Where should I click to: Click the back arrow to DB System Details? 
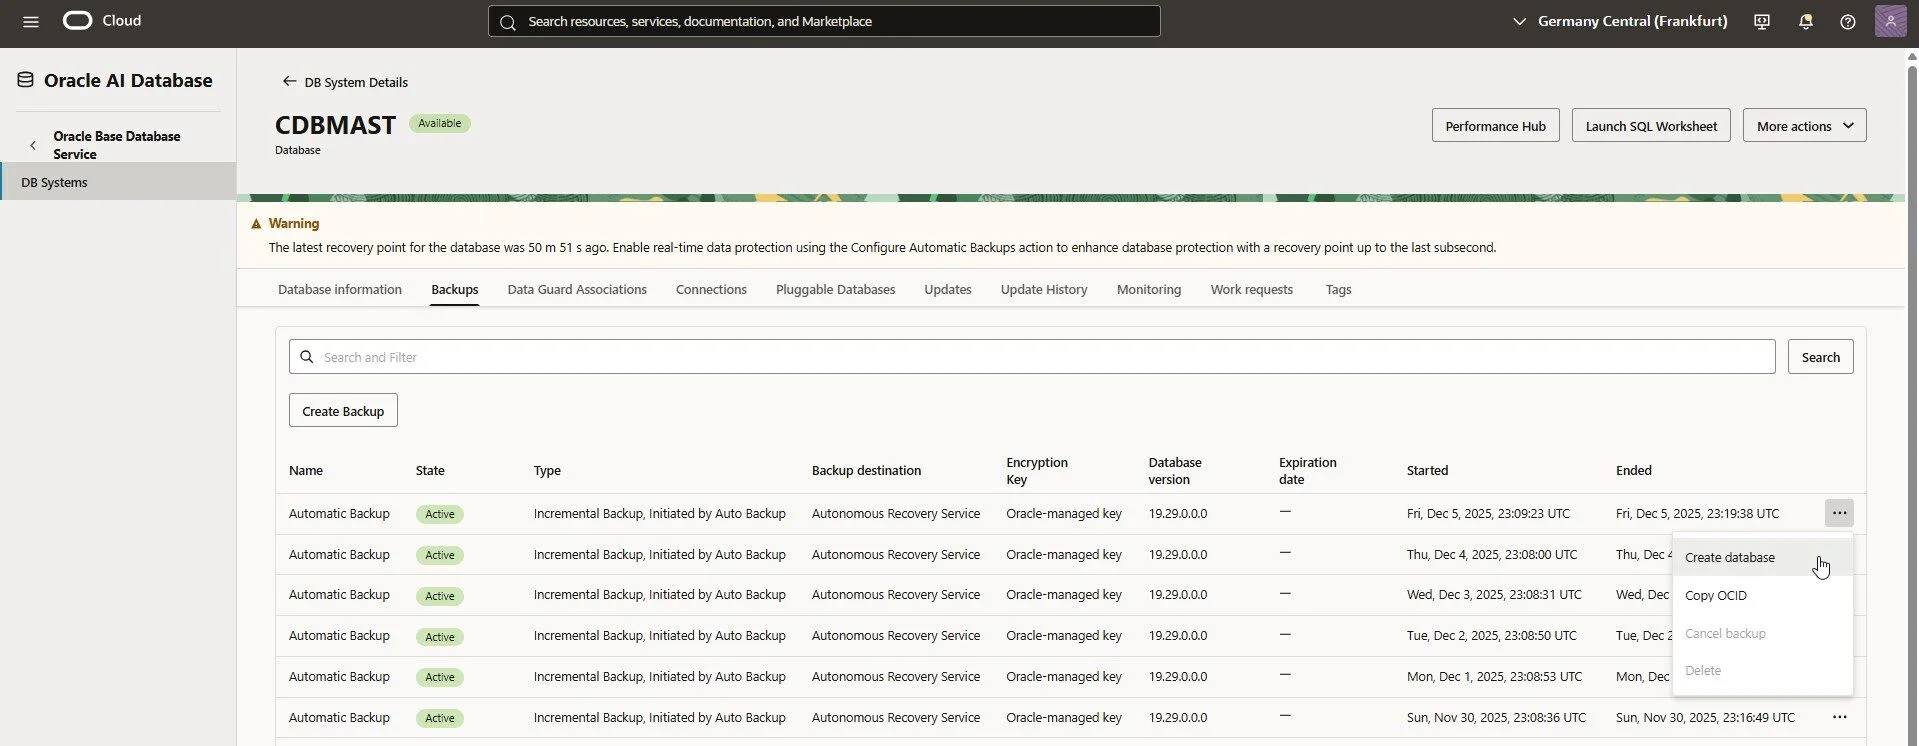[289, 81]
